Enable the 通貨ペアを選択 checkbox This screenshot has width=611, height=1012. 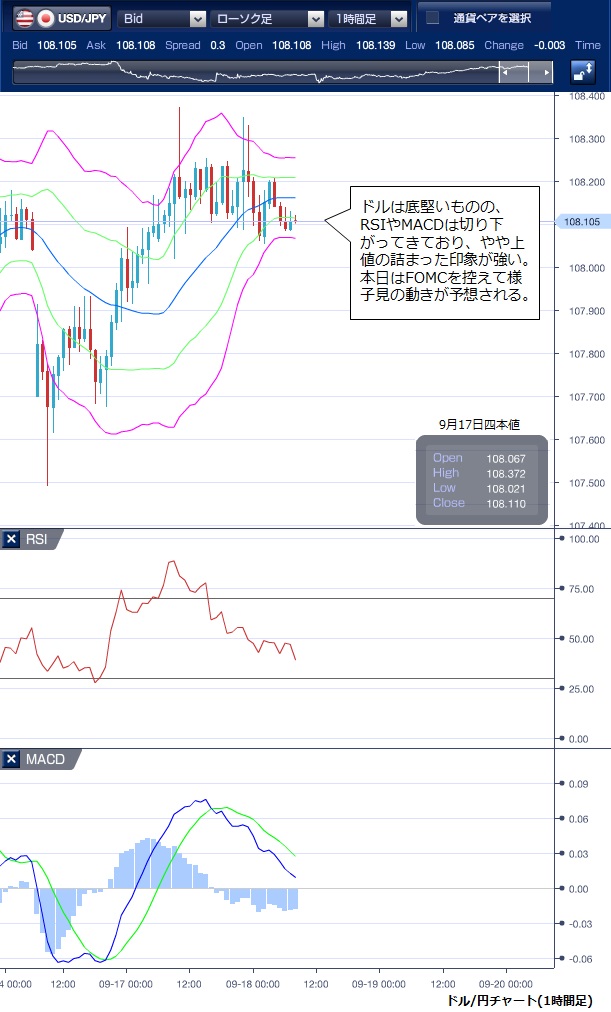pyautogui.click(x=432, y=18)
